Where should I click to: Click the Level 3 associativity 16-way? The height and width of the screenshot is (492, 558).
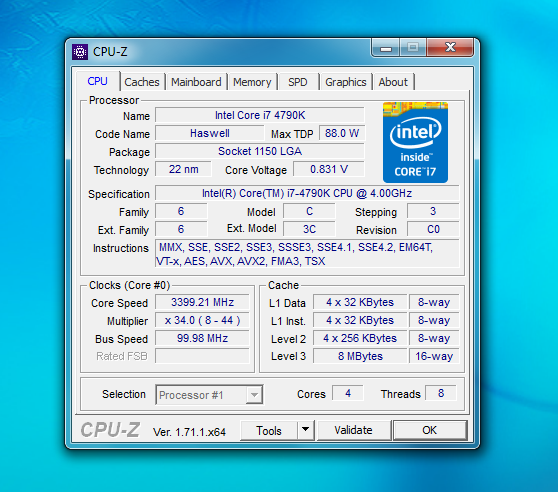click(x=434, y=356)
